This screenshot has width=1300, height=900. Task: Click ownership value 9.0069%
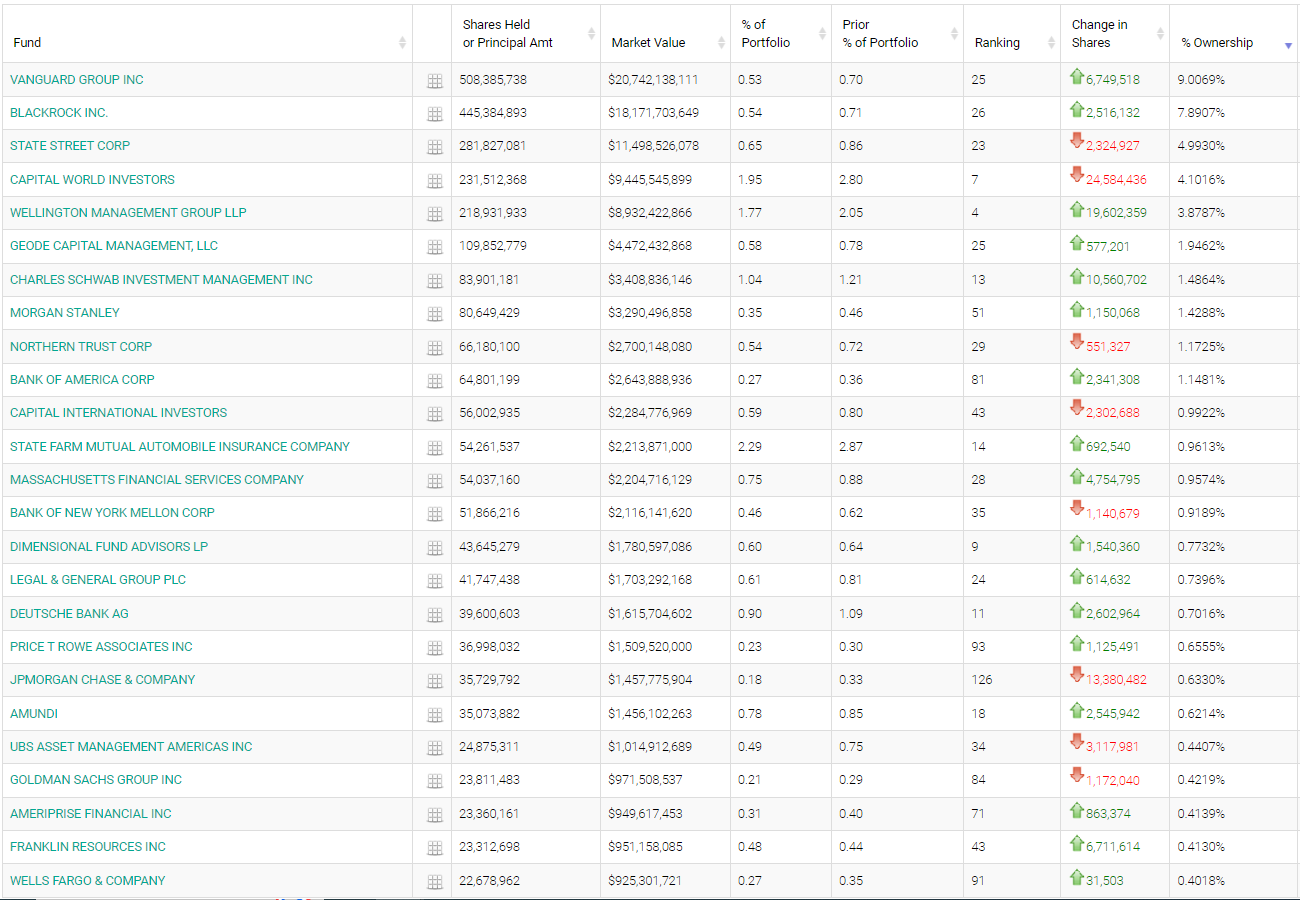click(1203, 80)
